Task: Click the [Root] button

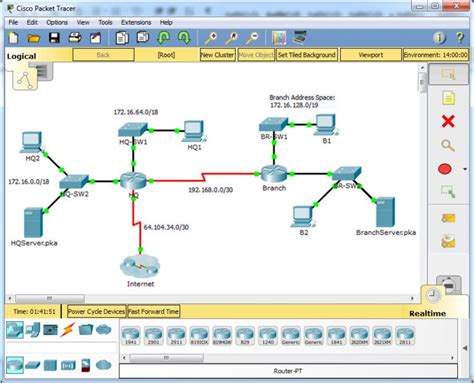Action: click(x=166, y=55)
